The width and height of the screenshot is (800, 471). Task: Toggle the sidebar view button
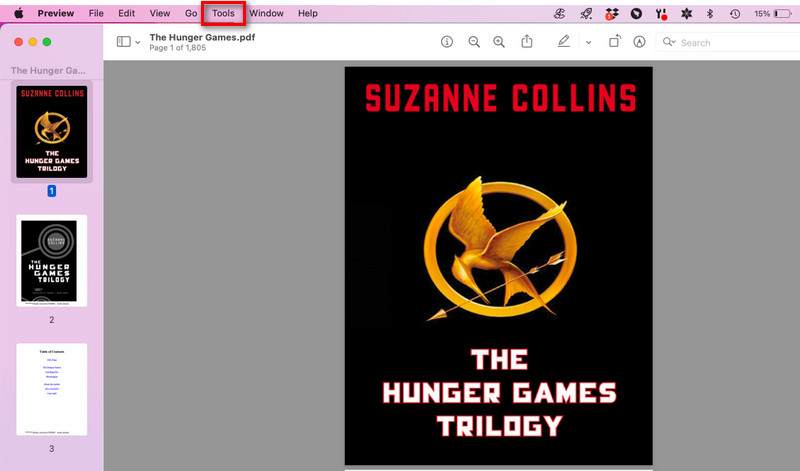click(124, 42)
